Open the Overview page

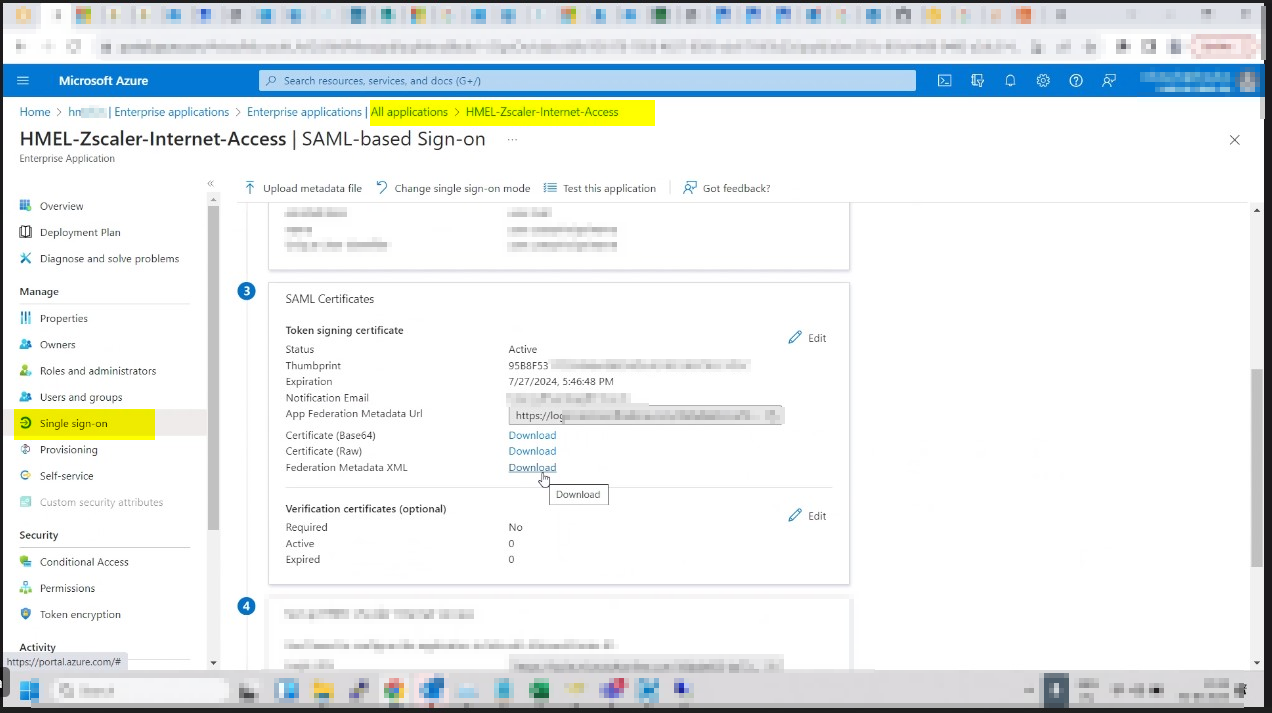(x=61, y=206)
